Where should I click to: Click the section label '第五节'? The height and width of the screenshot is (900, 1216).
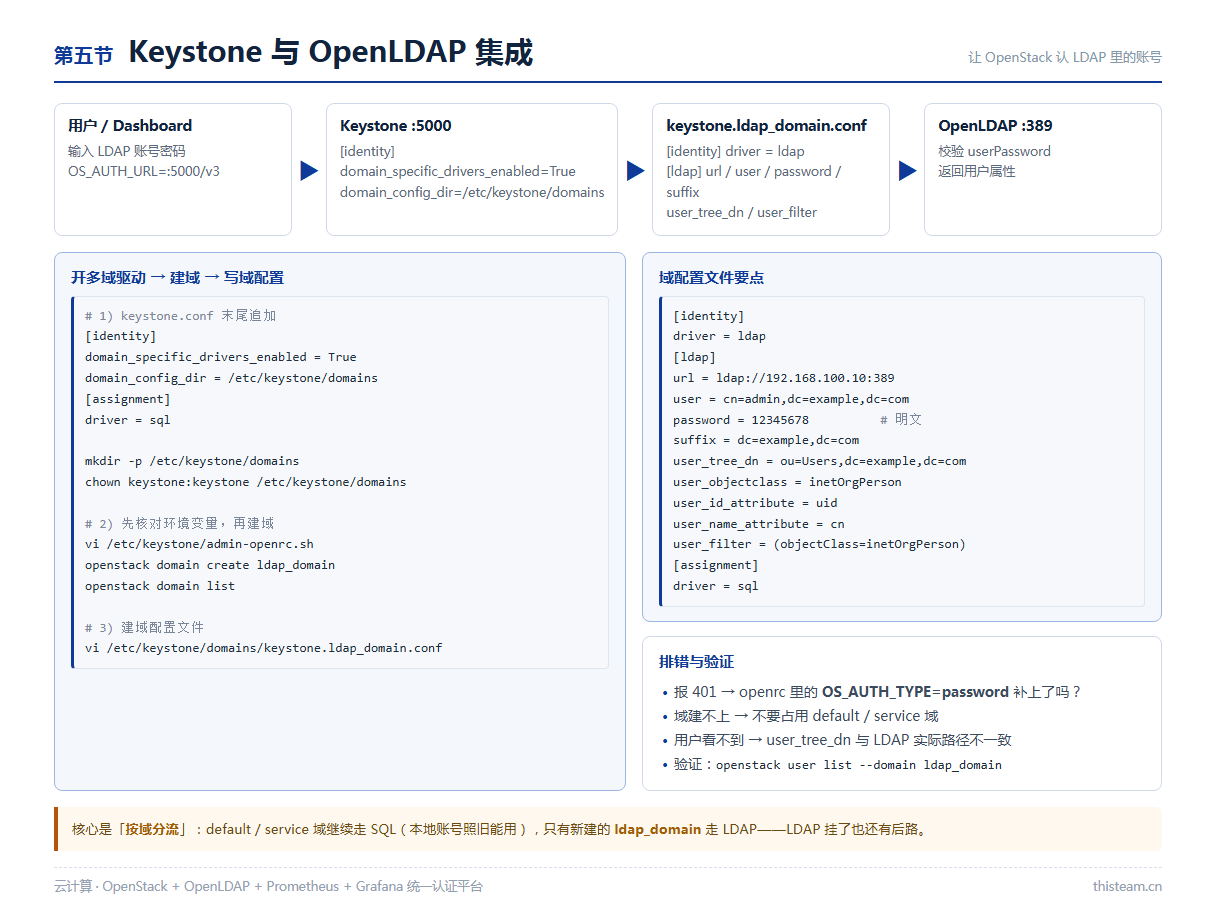tap(84, 55)
